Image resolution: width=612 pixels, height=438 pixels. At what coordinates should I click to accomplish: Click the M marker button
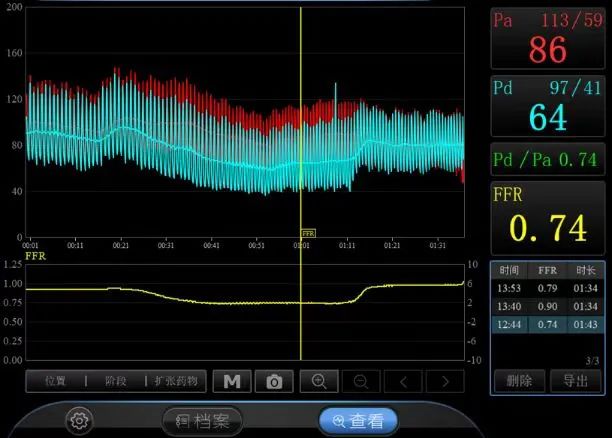point(231,381)
